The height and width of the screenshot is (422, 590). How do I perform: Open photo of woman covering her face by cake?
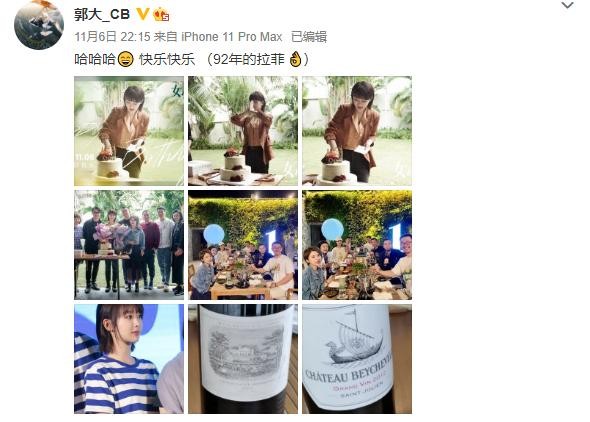point(243,131)
